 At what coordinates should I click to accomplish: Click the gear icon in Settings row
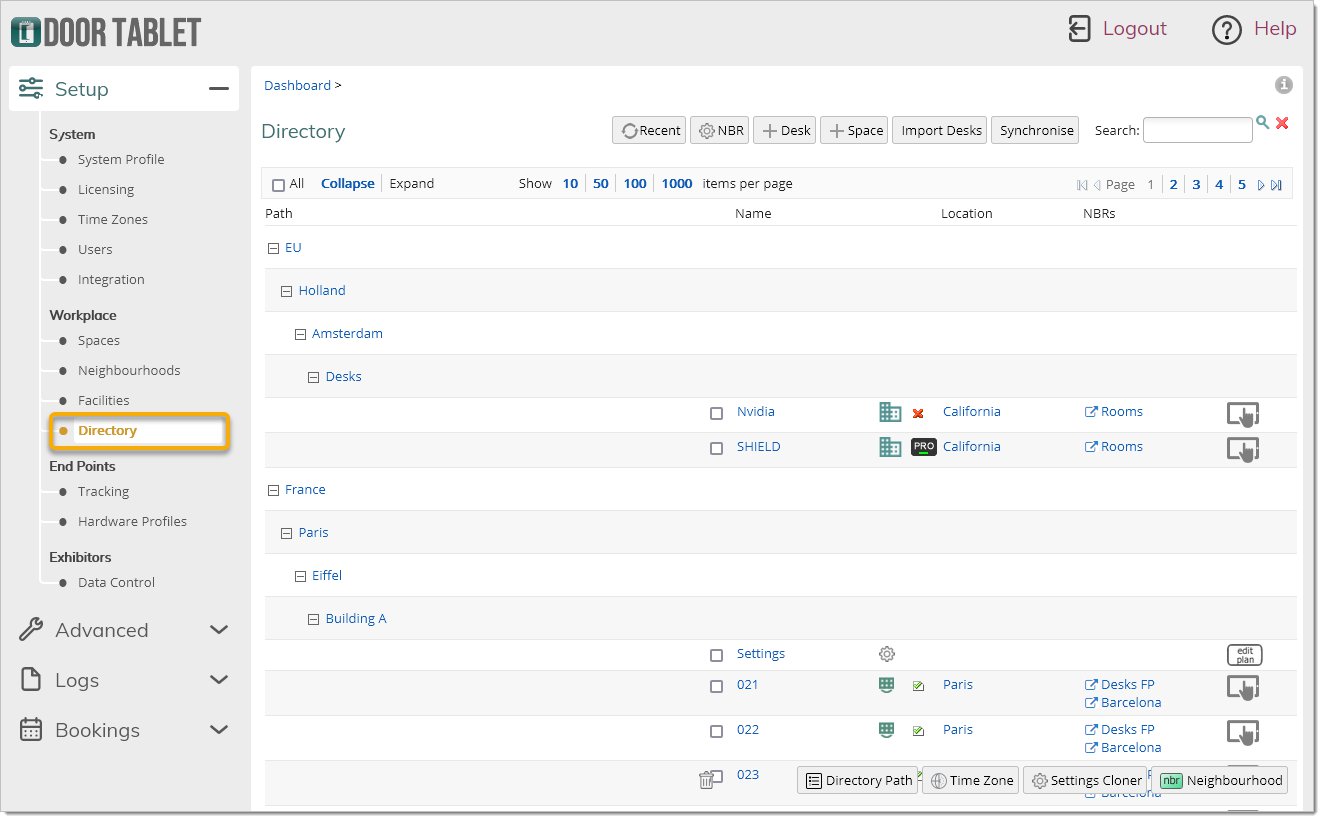[886, 654]
